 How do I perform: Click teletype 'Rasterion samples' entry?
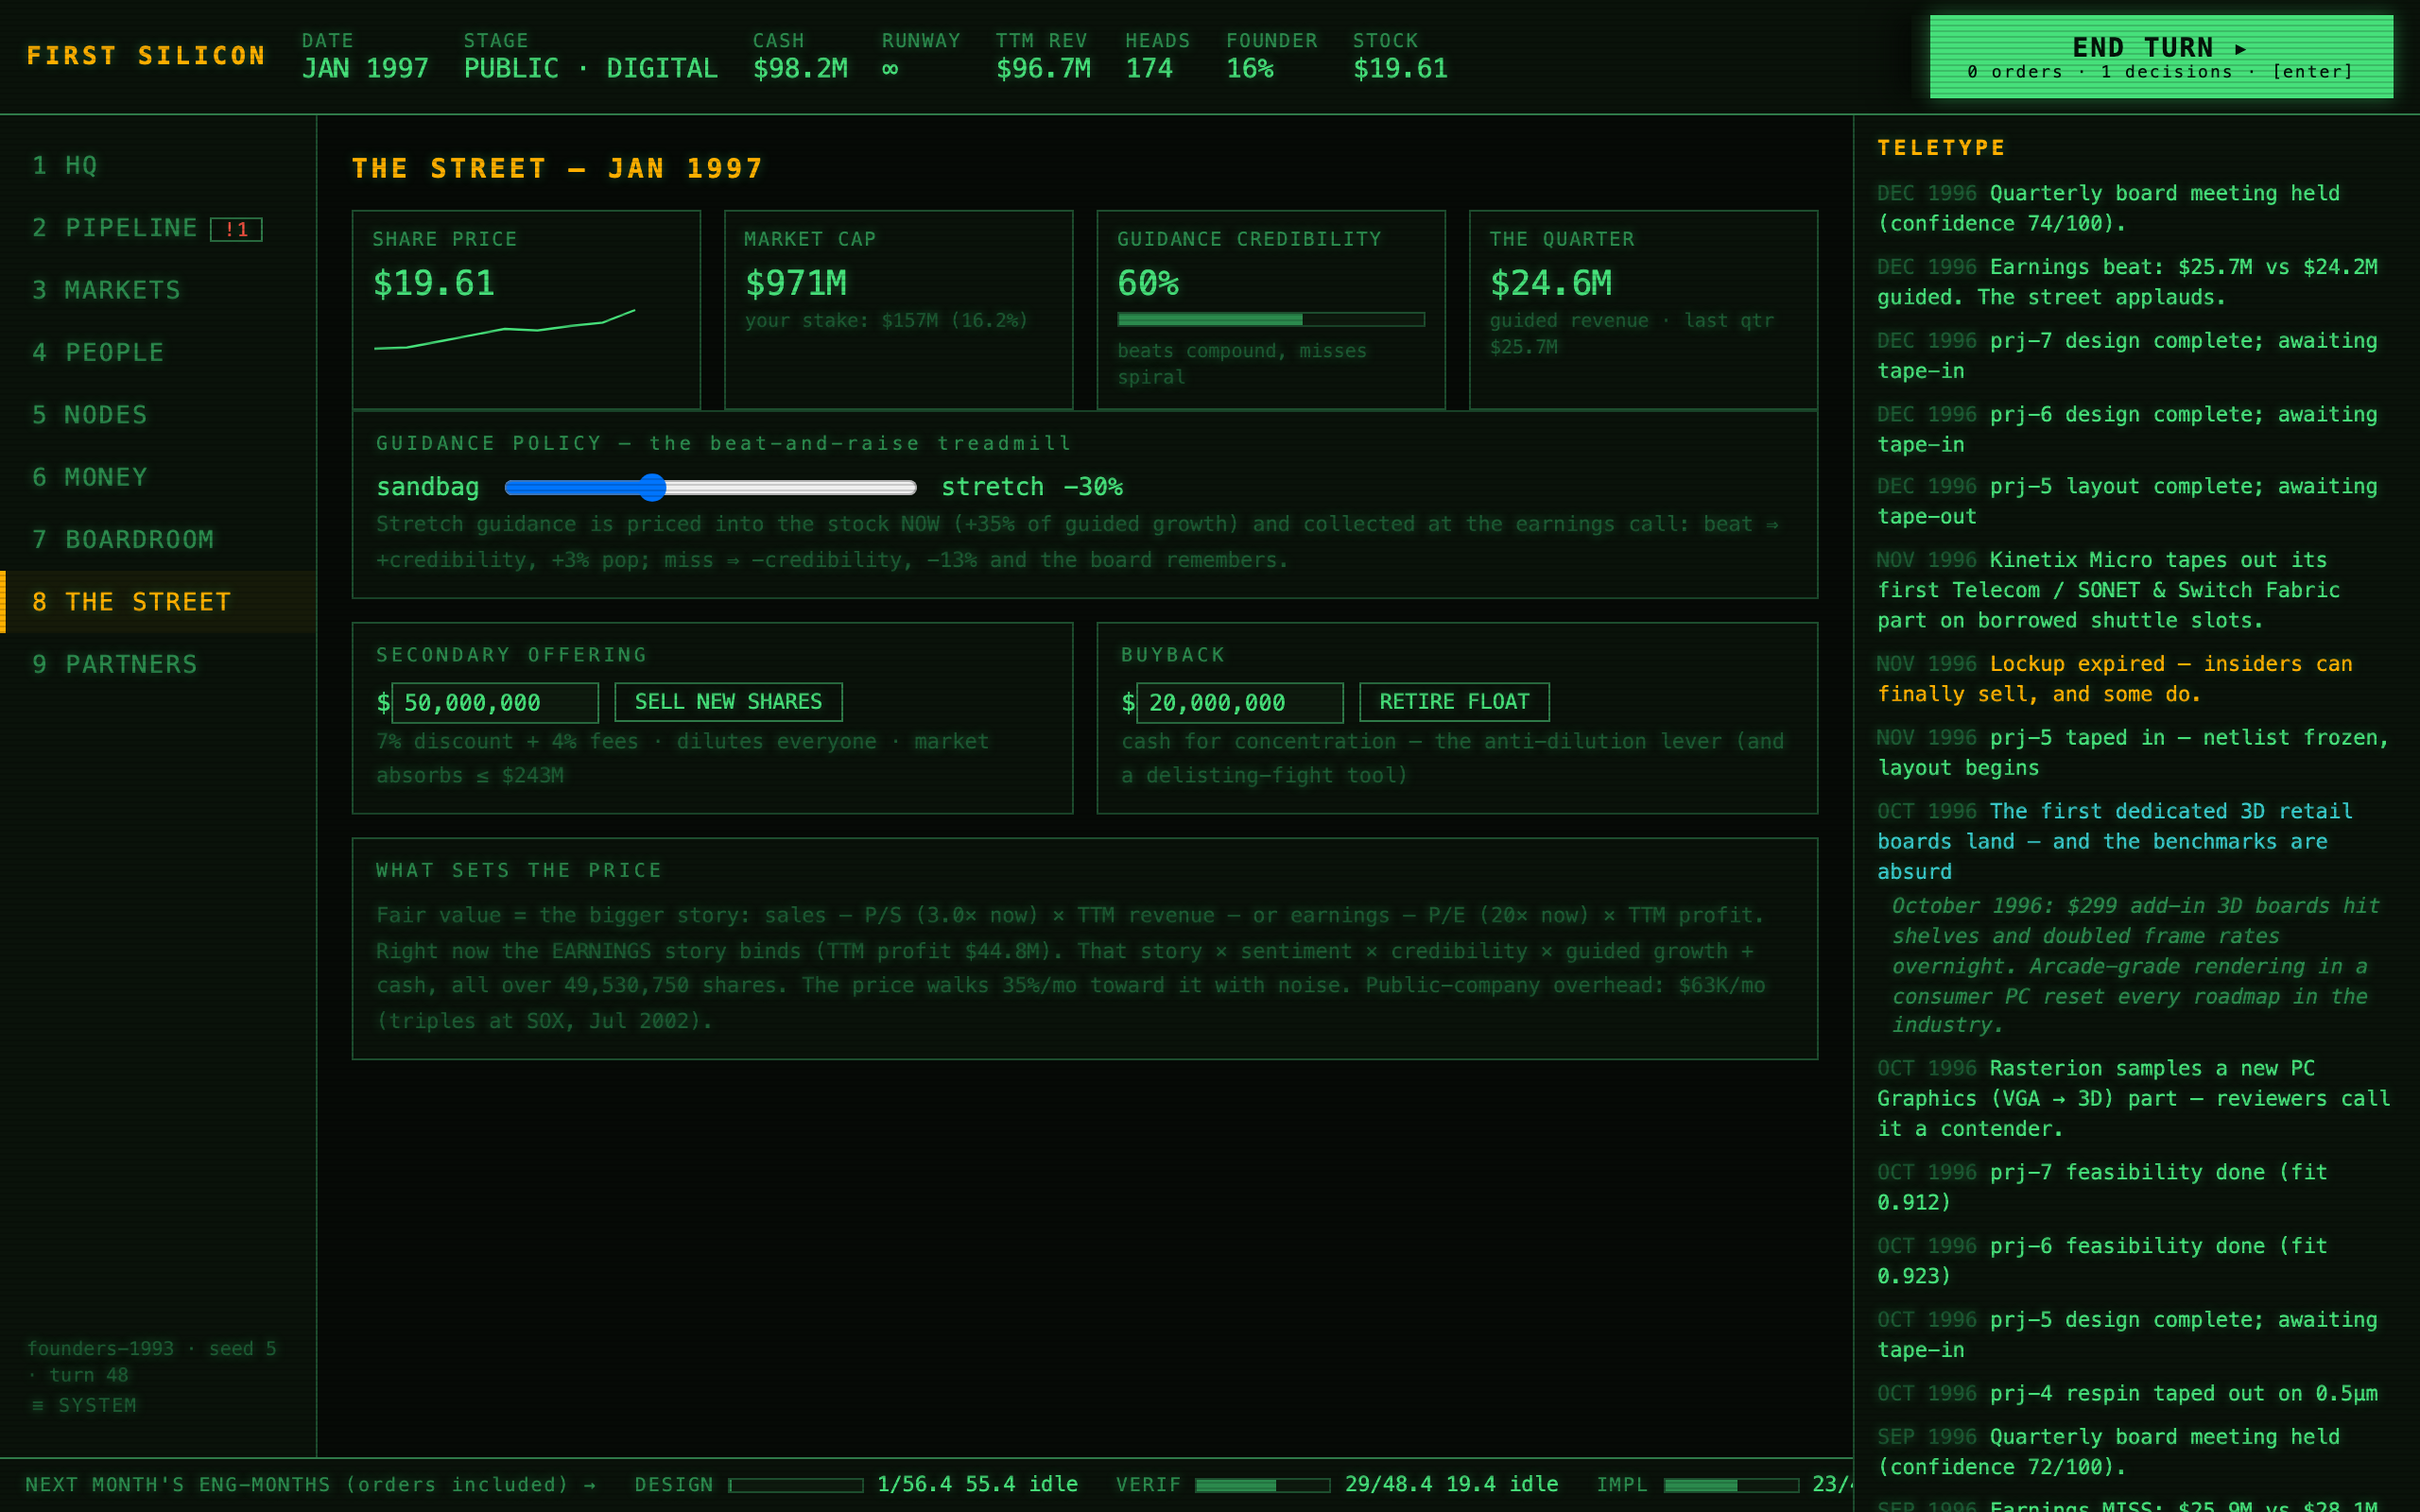click(2133, 1098)
